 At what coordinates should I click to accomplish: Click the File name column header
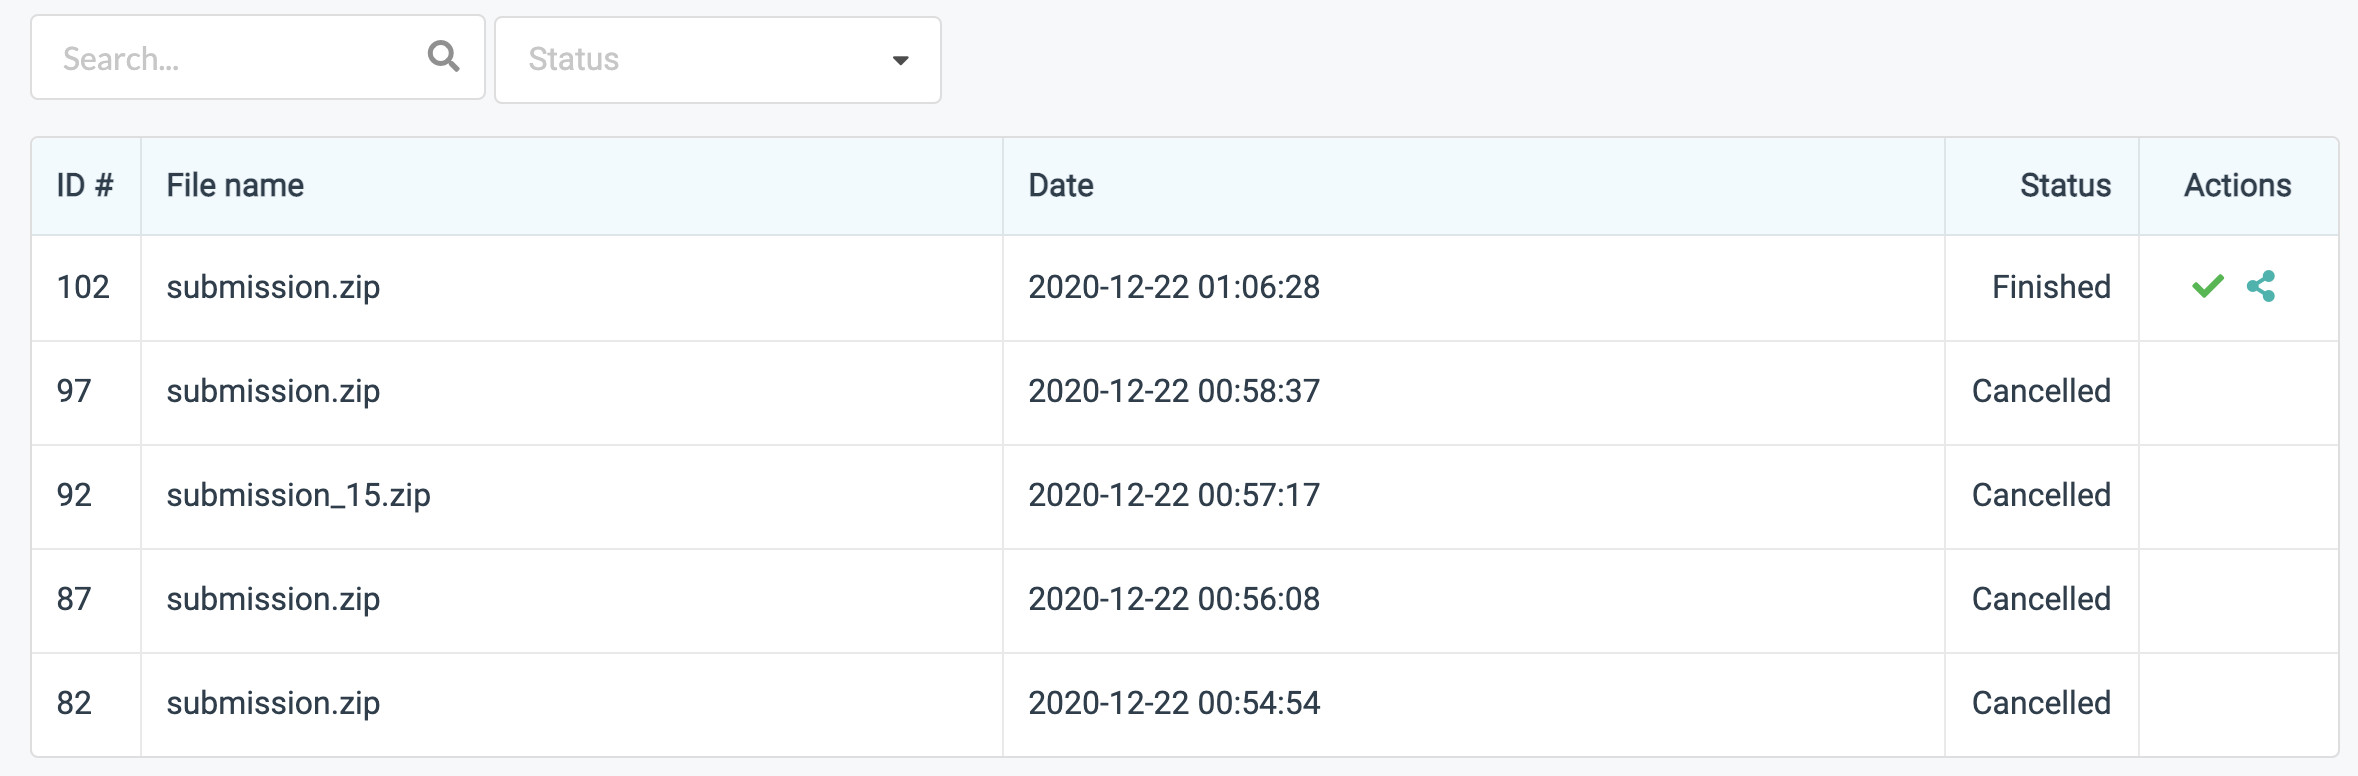(236, 185)
